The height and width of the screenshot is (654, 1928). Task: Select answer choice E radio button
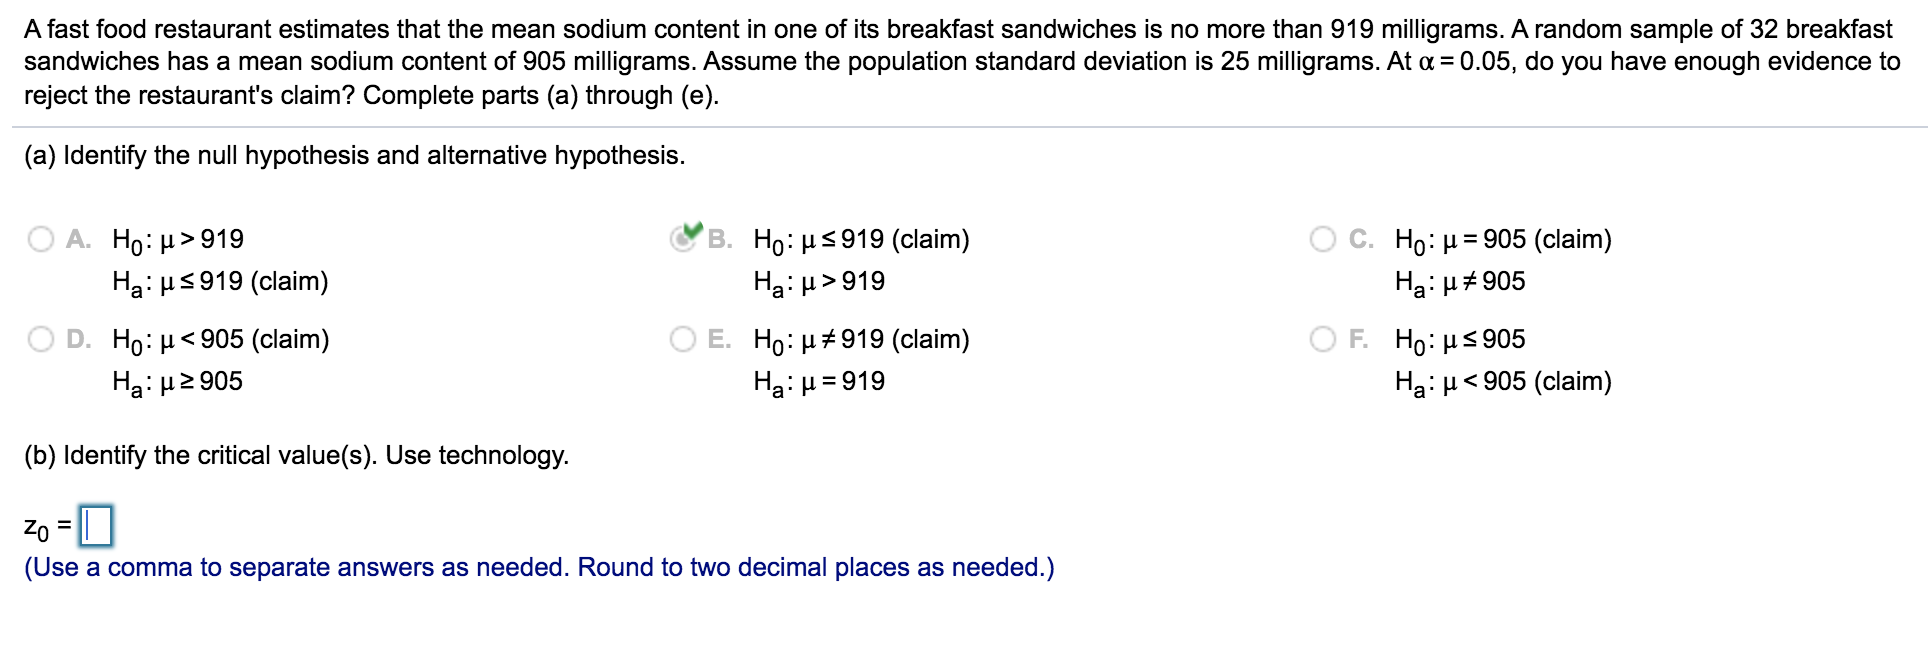pyautogui.click(x=683, y=340)
